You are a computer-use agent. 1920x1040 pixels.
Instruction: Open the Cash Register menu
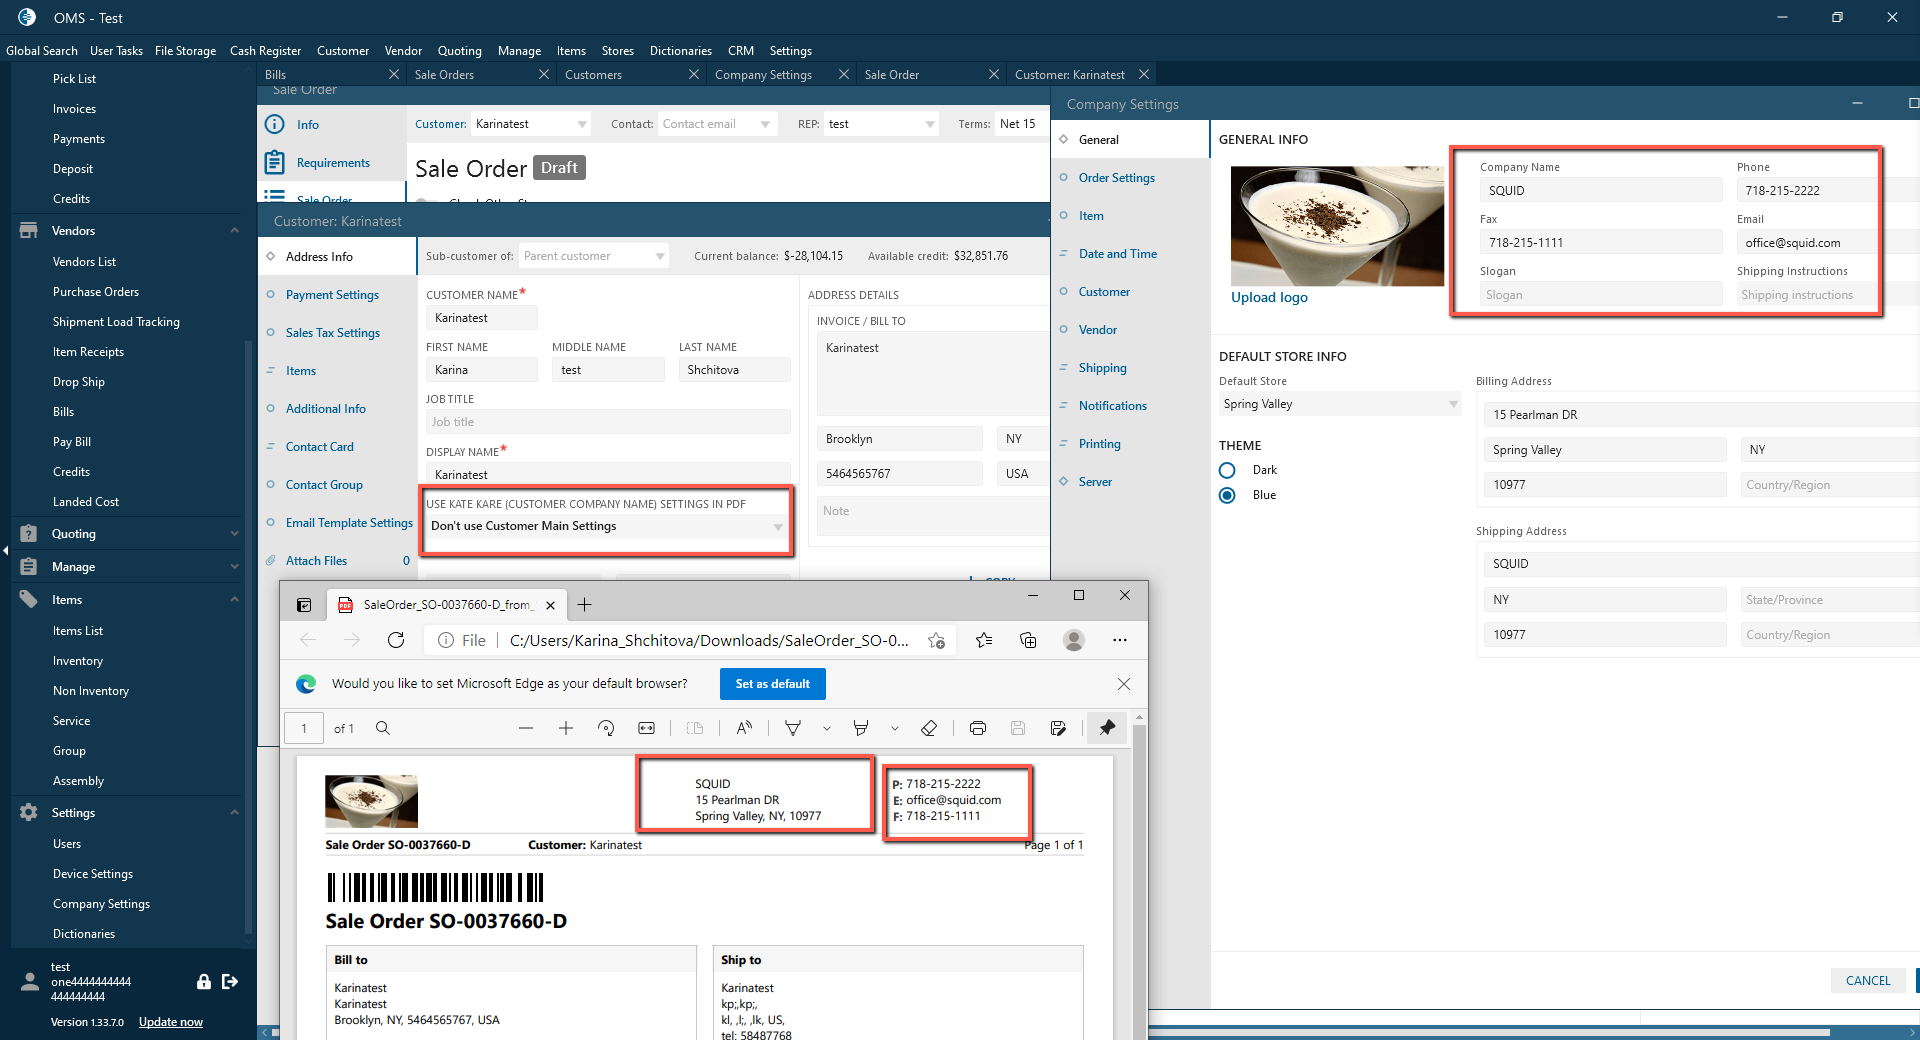(265, 51)
